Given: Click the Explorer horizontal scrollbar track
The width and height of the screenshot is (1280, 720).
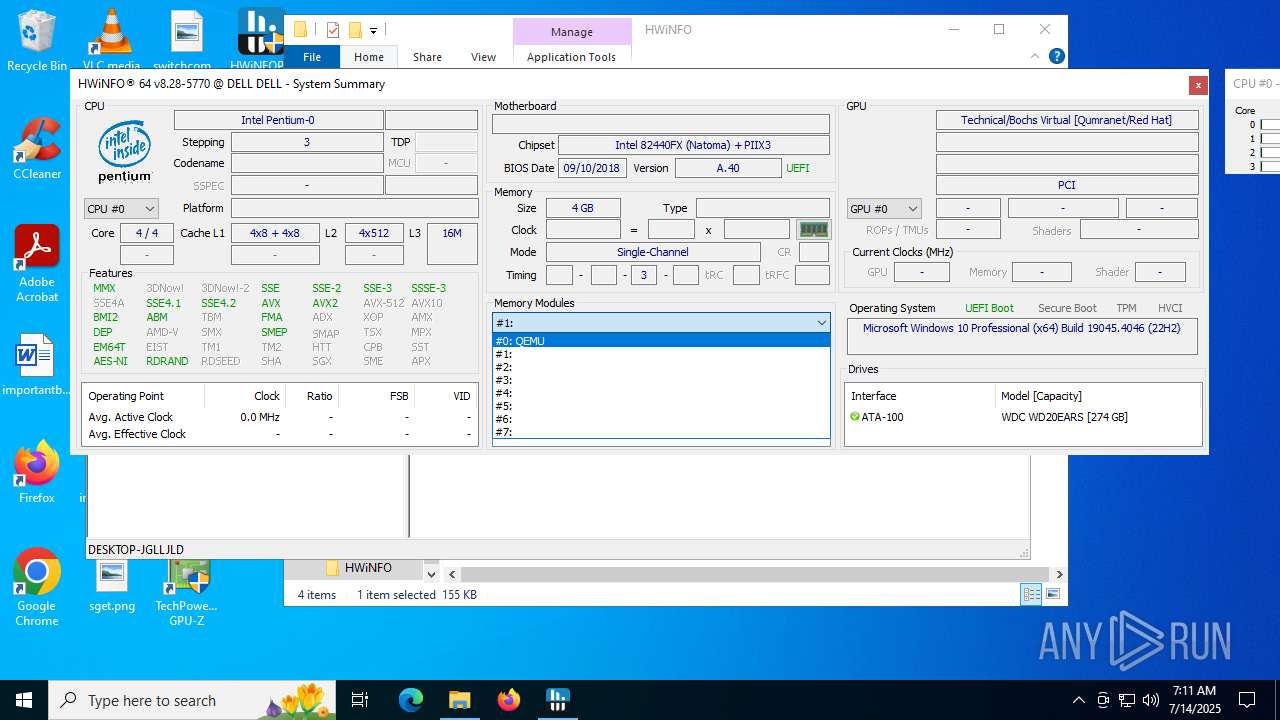Looking at the screenshot, I should pos(755,574).
